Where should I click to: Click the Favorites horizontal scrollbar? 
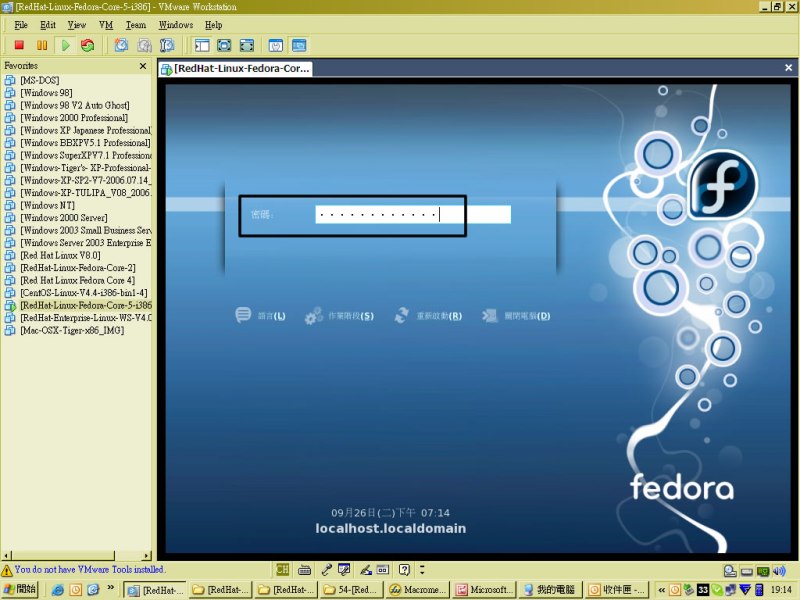[77, 555]
